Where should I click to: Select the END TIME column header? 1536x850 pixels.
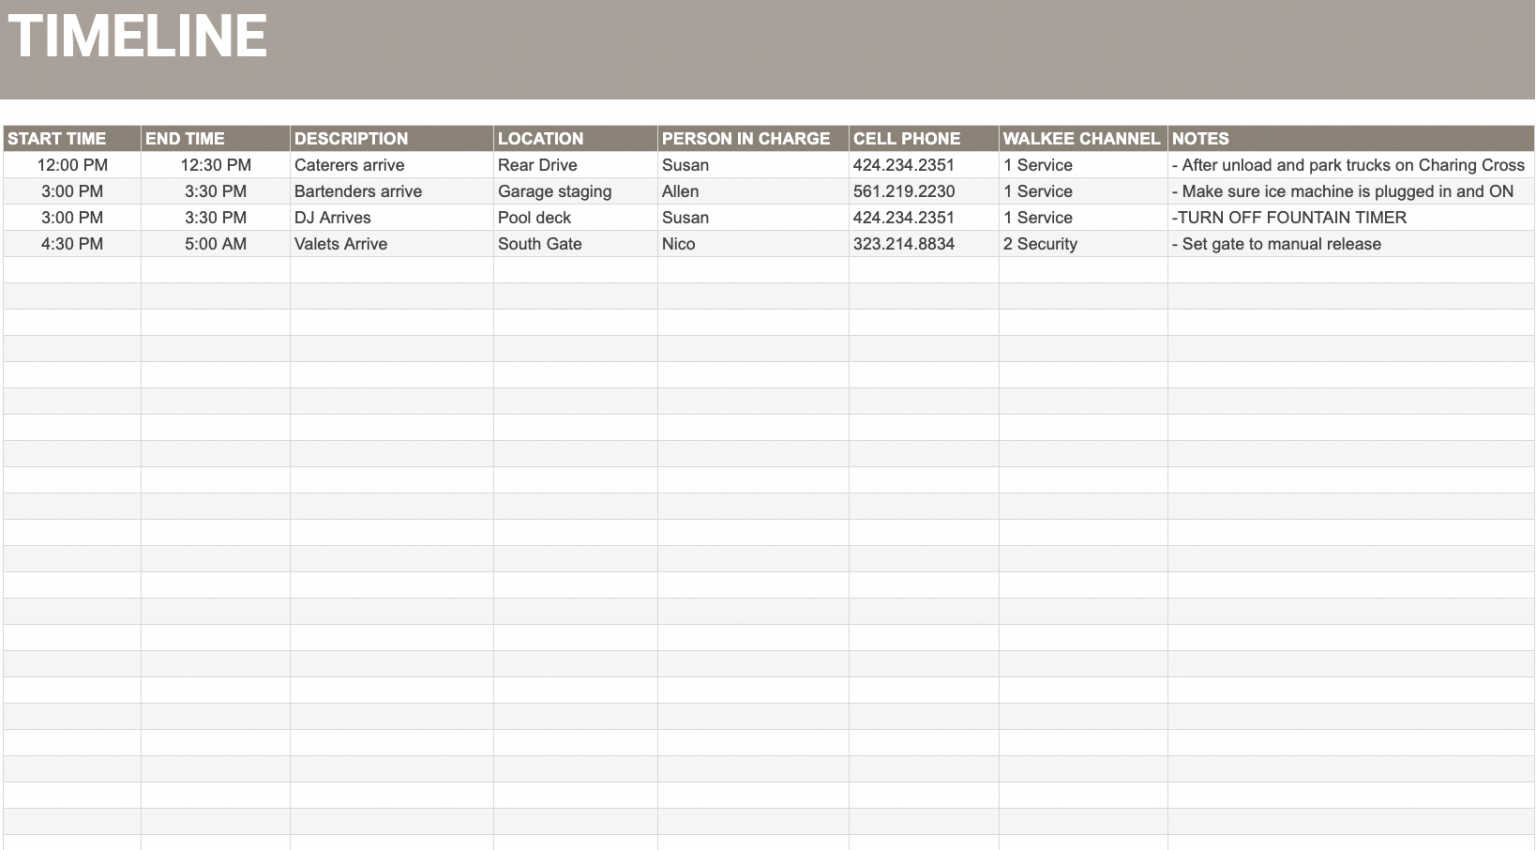[x=185, y=138]
